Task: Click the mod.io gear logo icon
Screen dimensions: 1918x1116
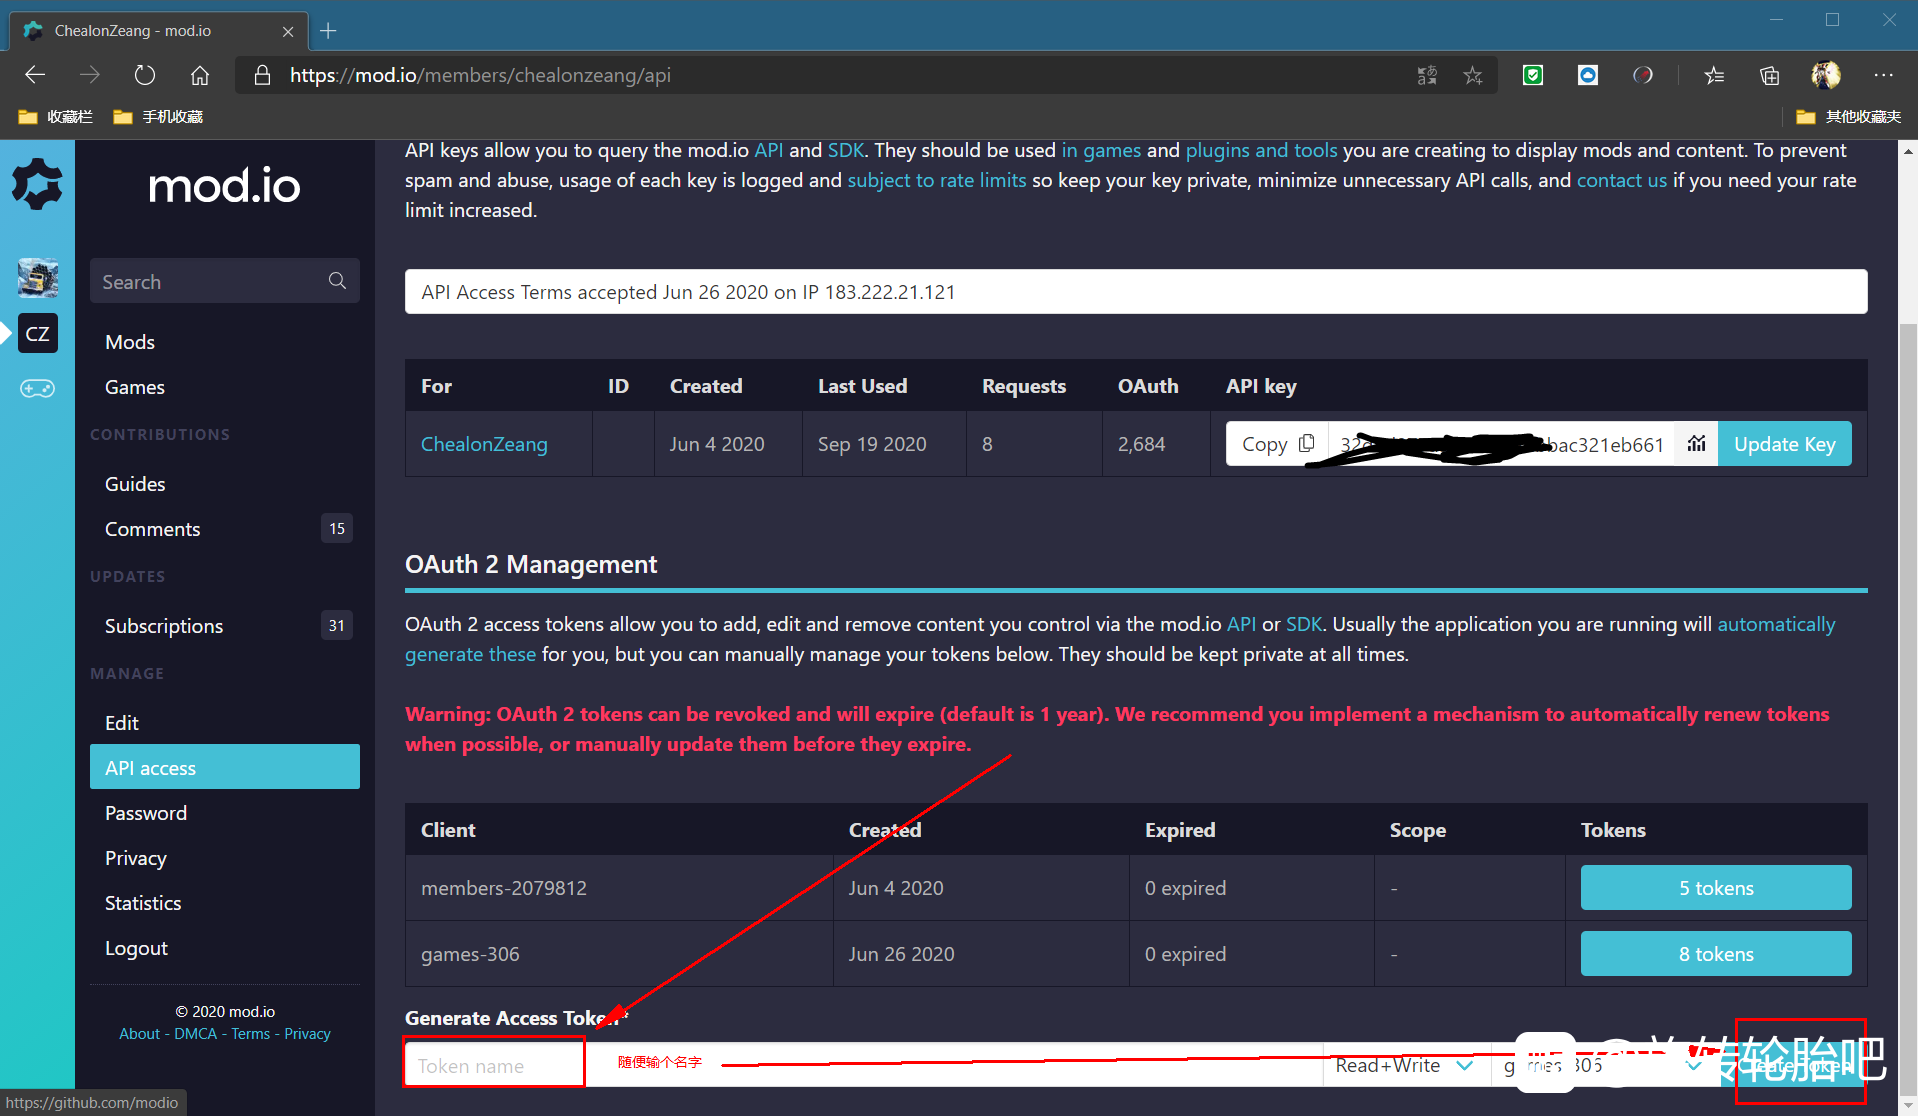Action: pos(37,184)
